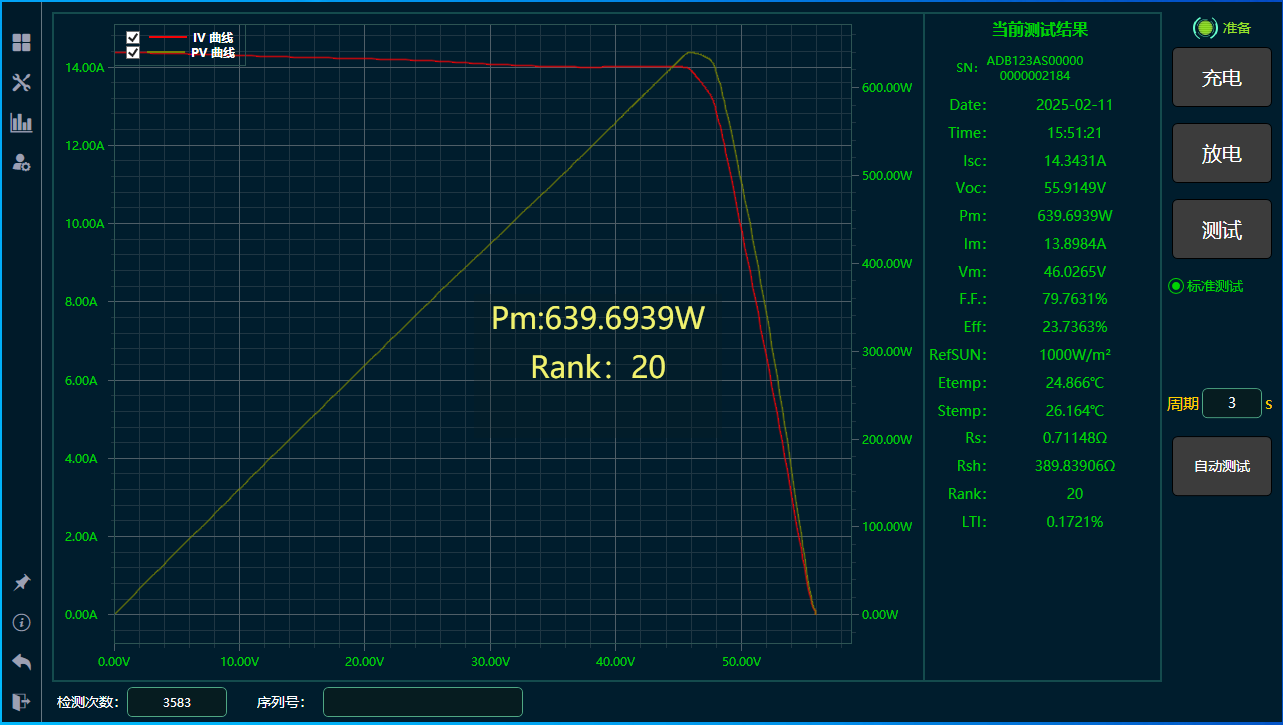The width and height of the screenshot is (1283, 725).
Task: Open the user settings icon in sidebar
Action: (x=21, y=163)
